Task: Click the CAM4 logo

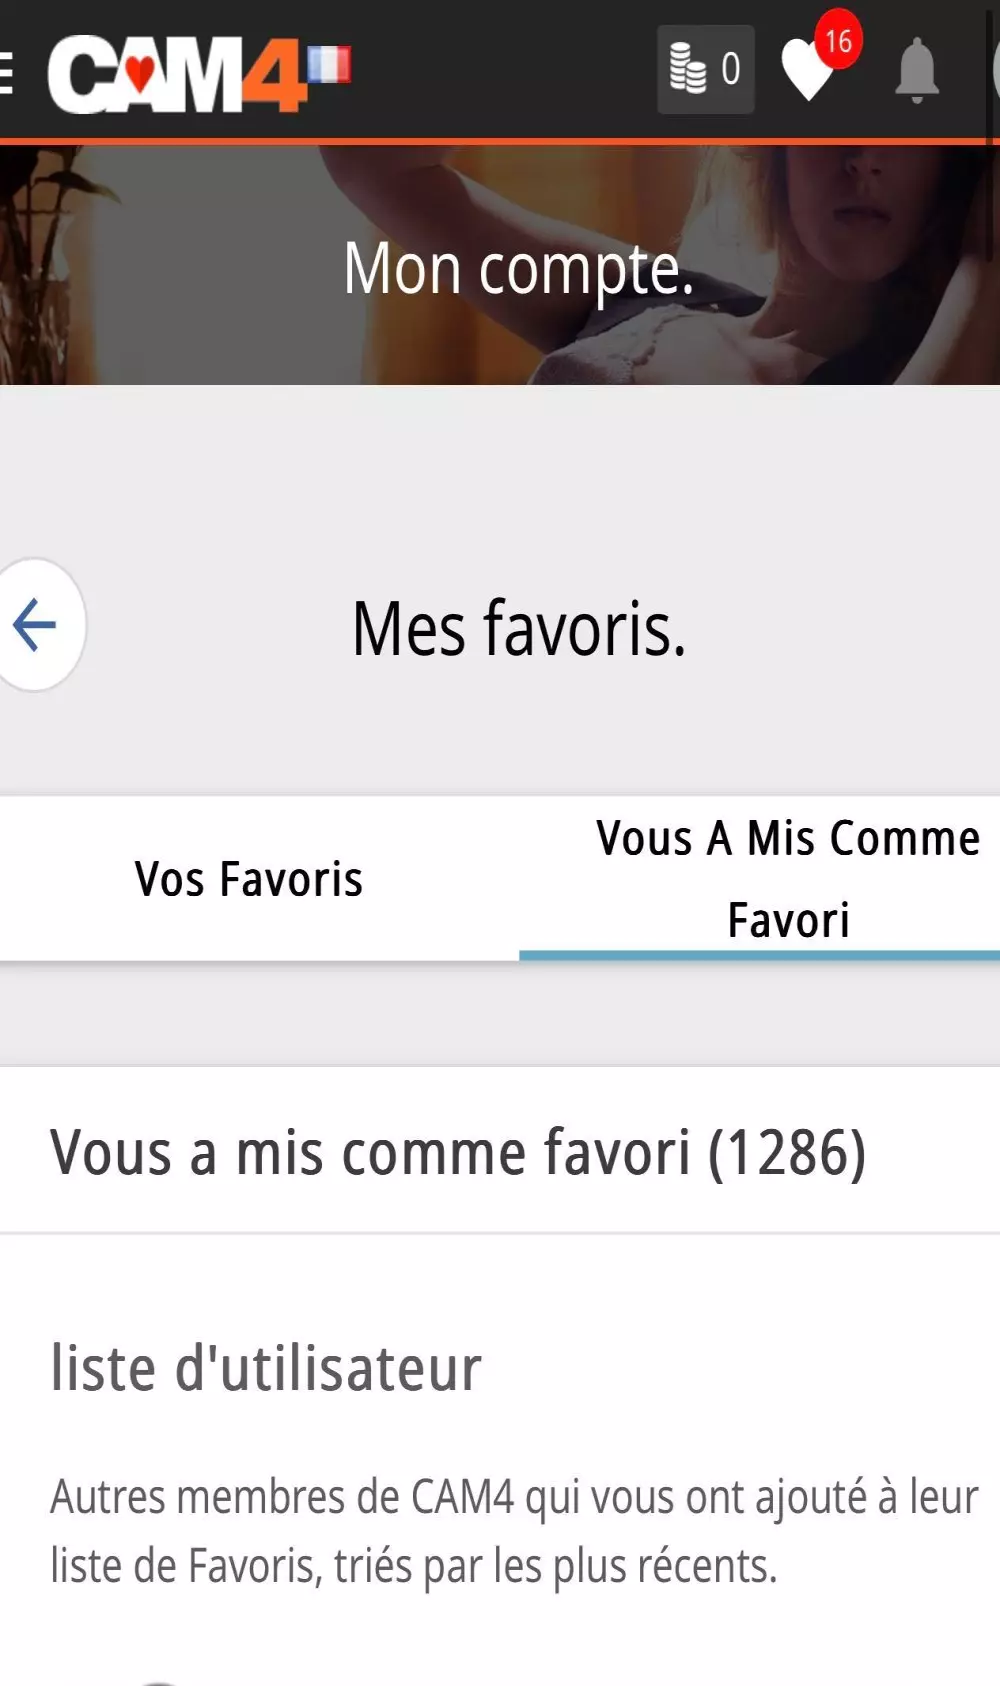Action: coord(175,73)
